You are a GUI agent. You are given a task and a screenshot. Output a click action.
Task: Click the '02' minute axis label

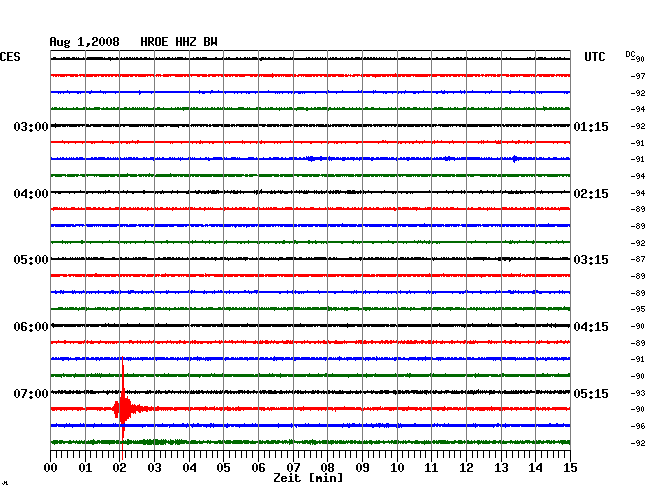click(119, 467)
